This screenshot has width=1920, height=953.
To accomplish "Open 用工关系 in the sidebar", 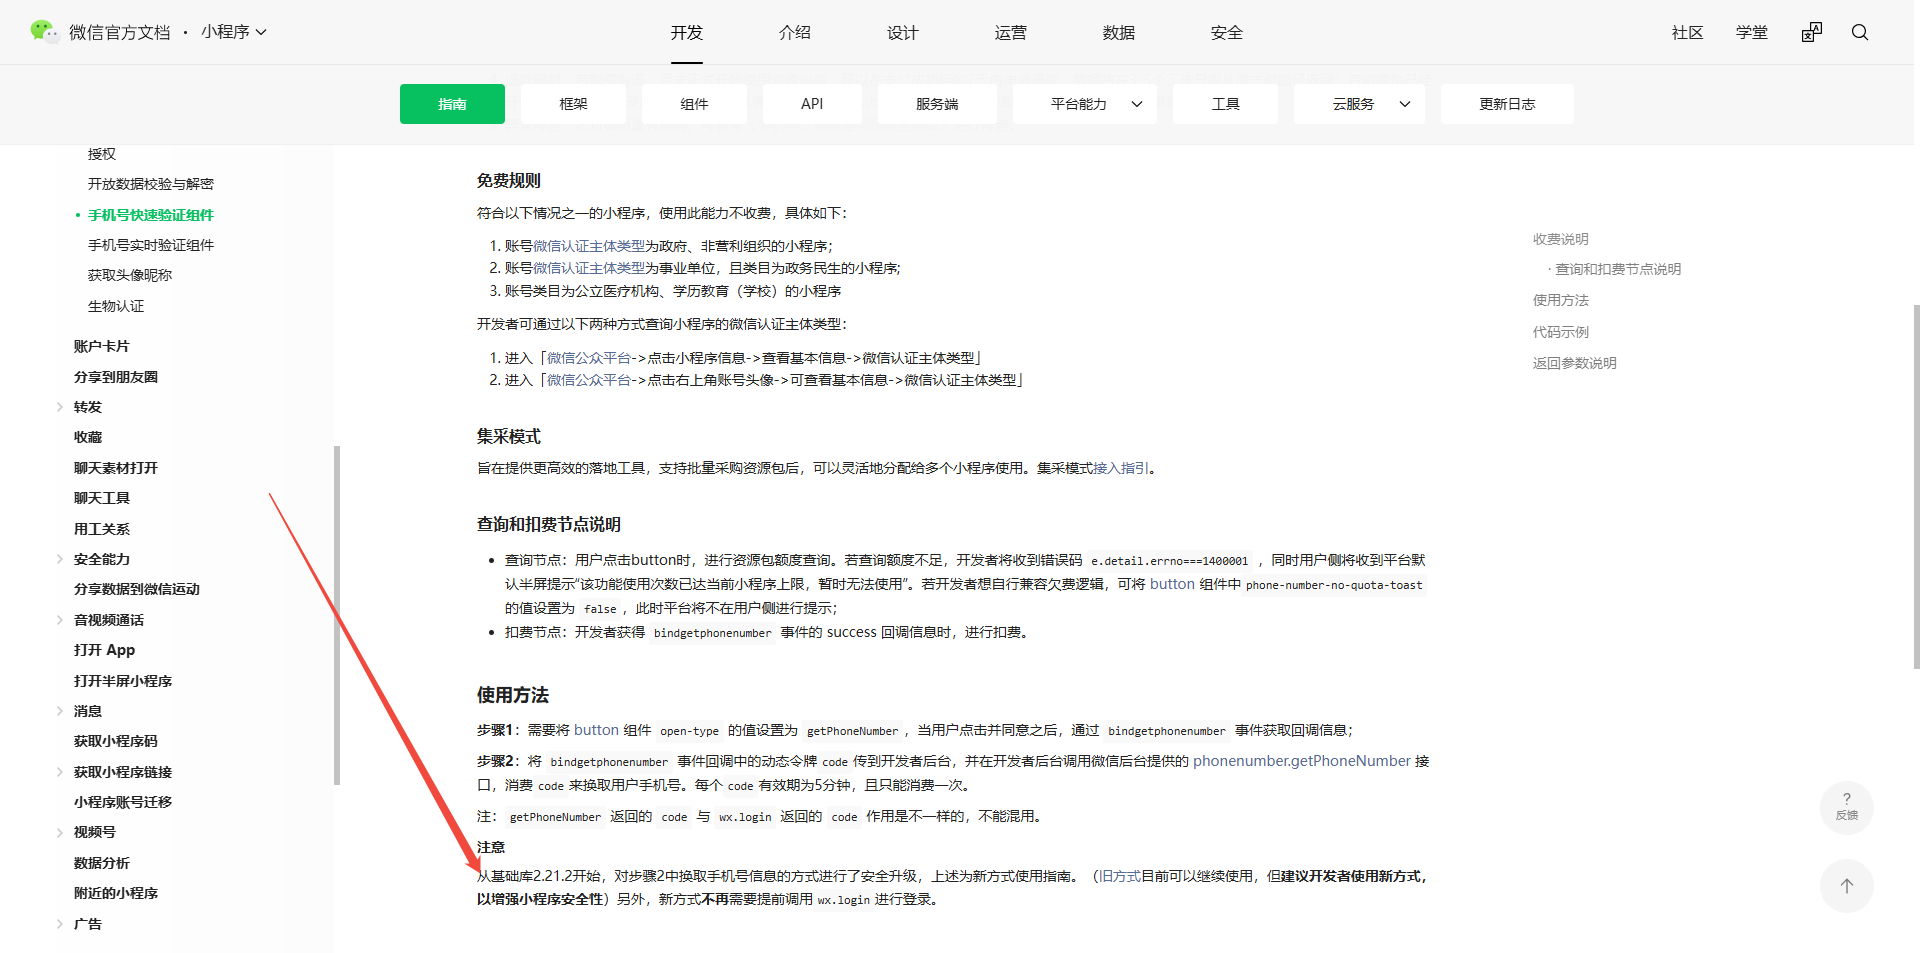I will click(x=102, y=529).
